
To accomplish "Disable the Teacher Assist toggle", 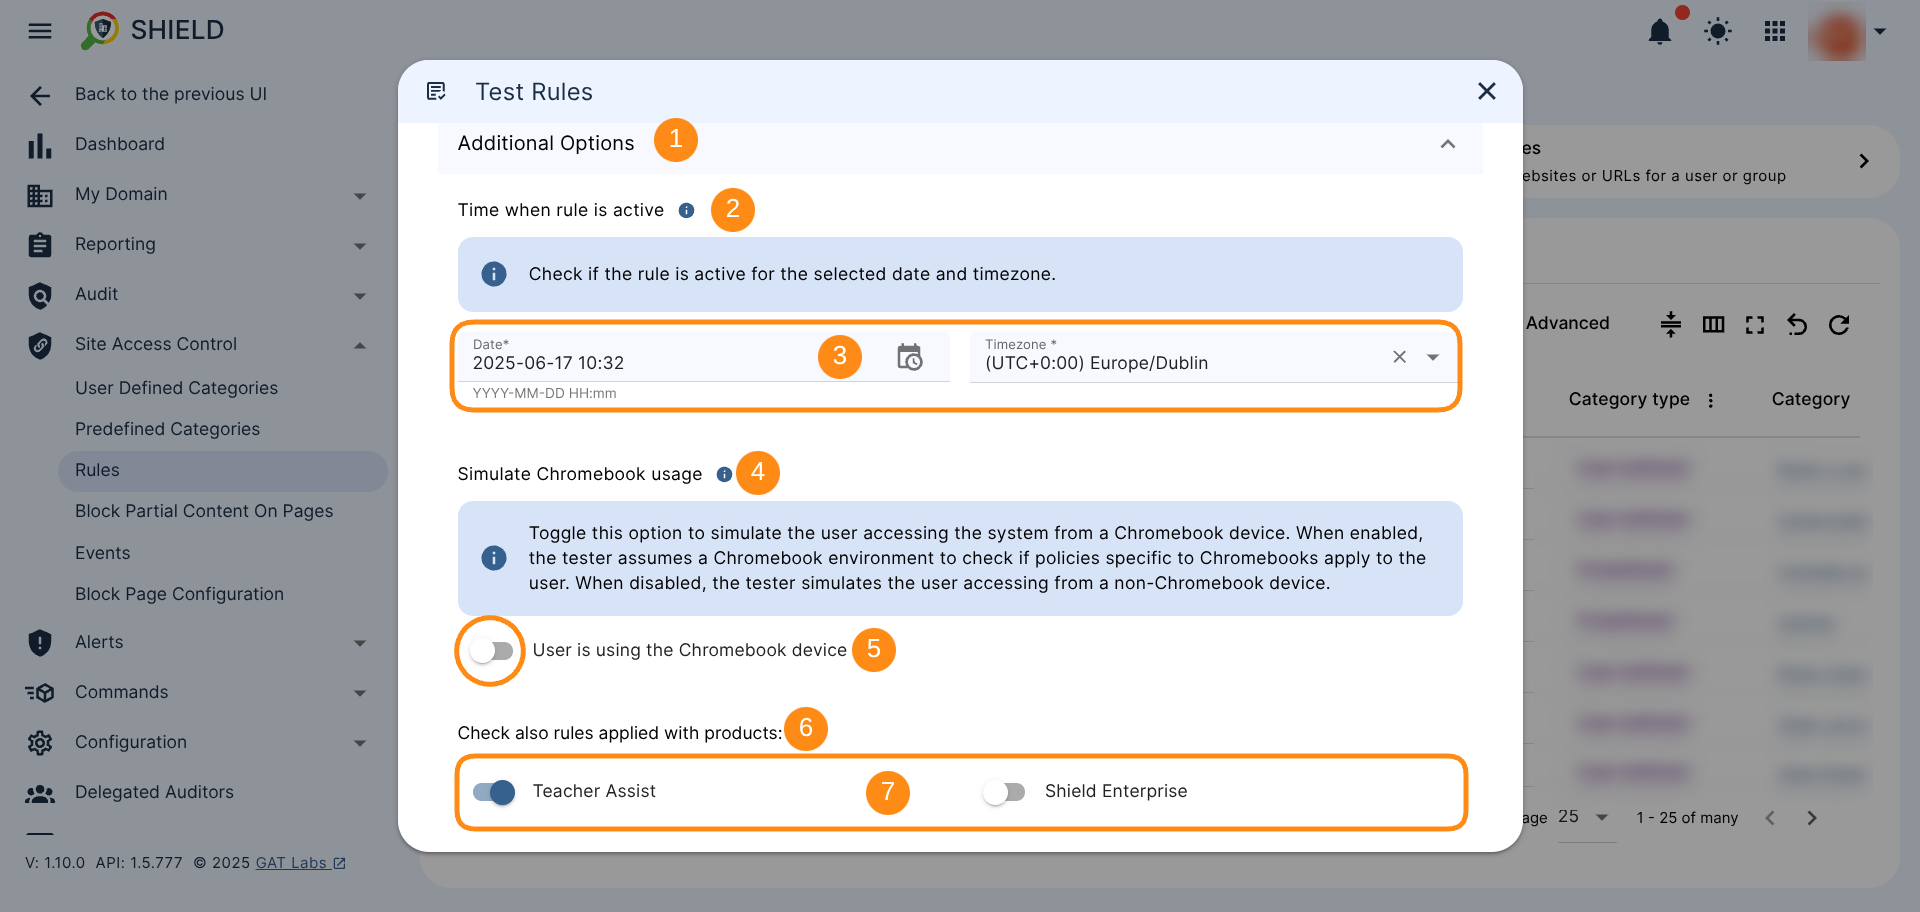I will pos(494,792).
